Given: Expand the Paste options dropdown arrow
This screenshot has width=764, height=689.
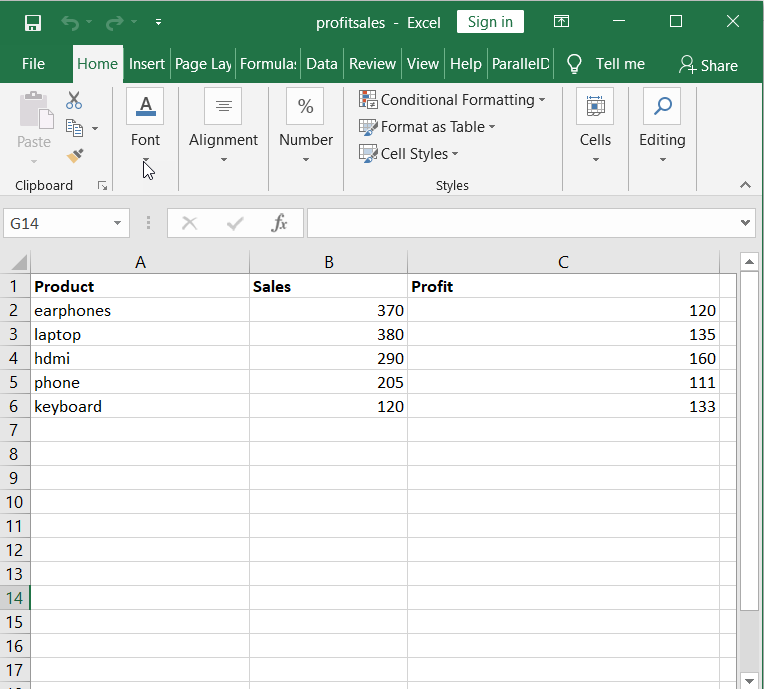Looking at the screenshot, I should [34, 161].
